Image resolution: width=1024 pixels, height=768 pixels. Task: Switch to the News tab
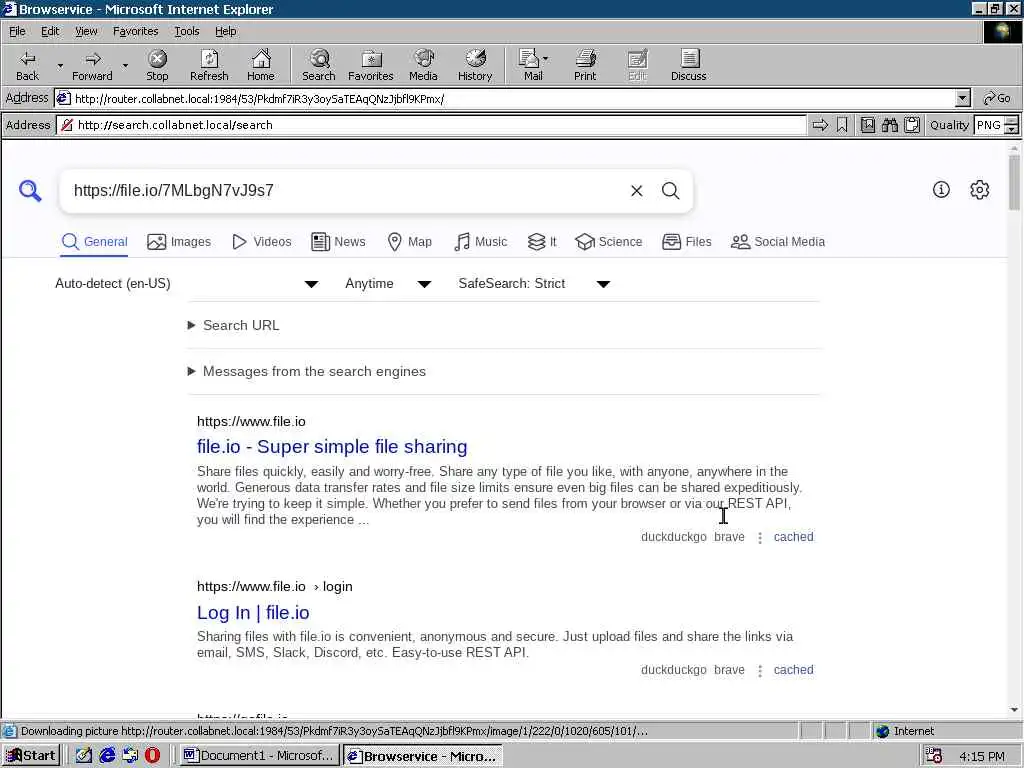(x=338, y=242)
